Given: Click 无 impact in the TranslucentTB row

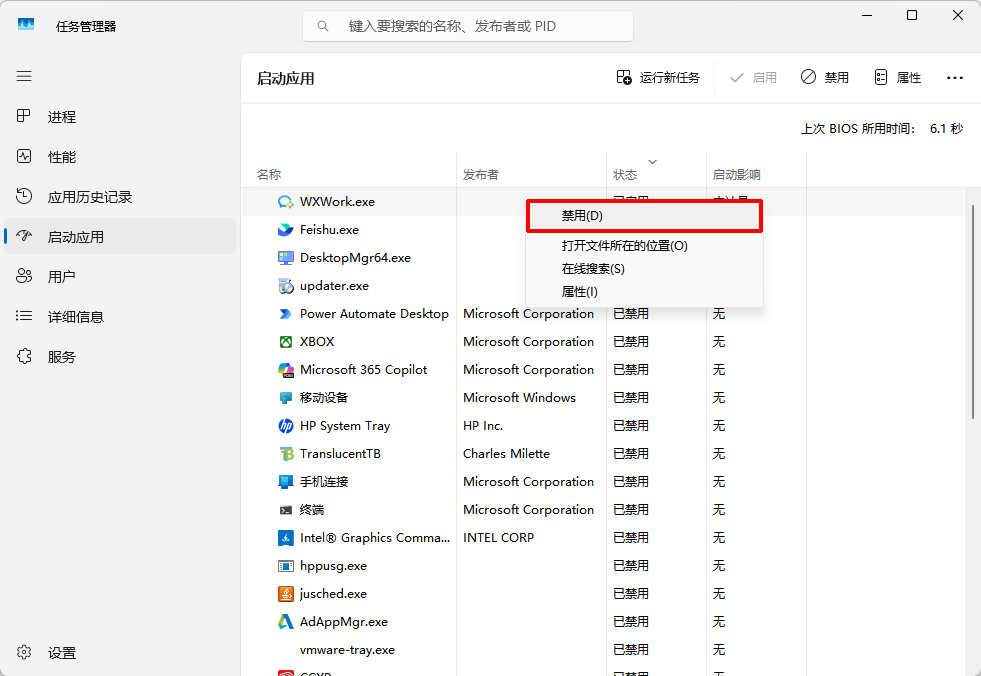Looking at the screenshot, I should [x=719, y=454].
